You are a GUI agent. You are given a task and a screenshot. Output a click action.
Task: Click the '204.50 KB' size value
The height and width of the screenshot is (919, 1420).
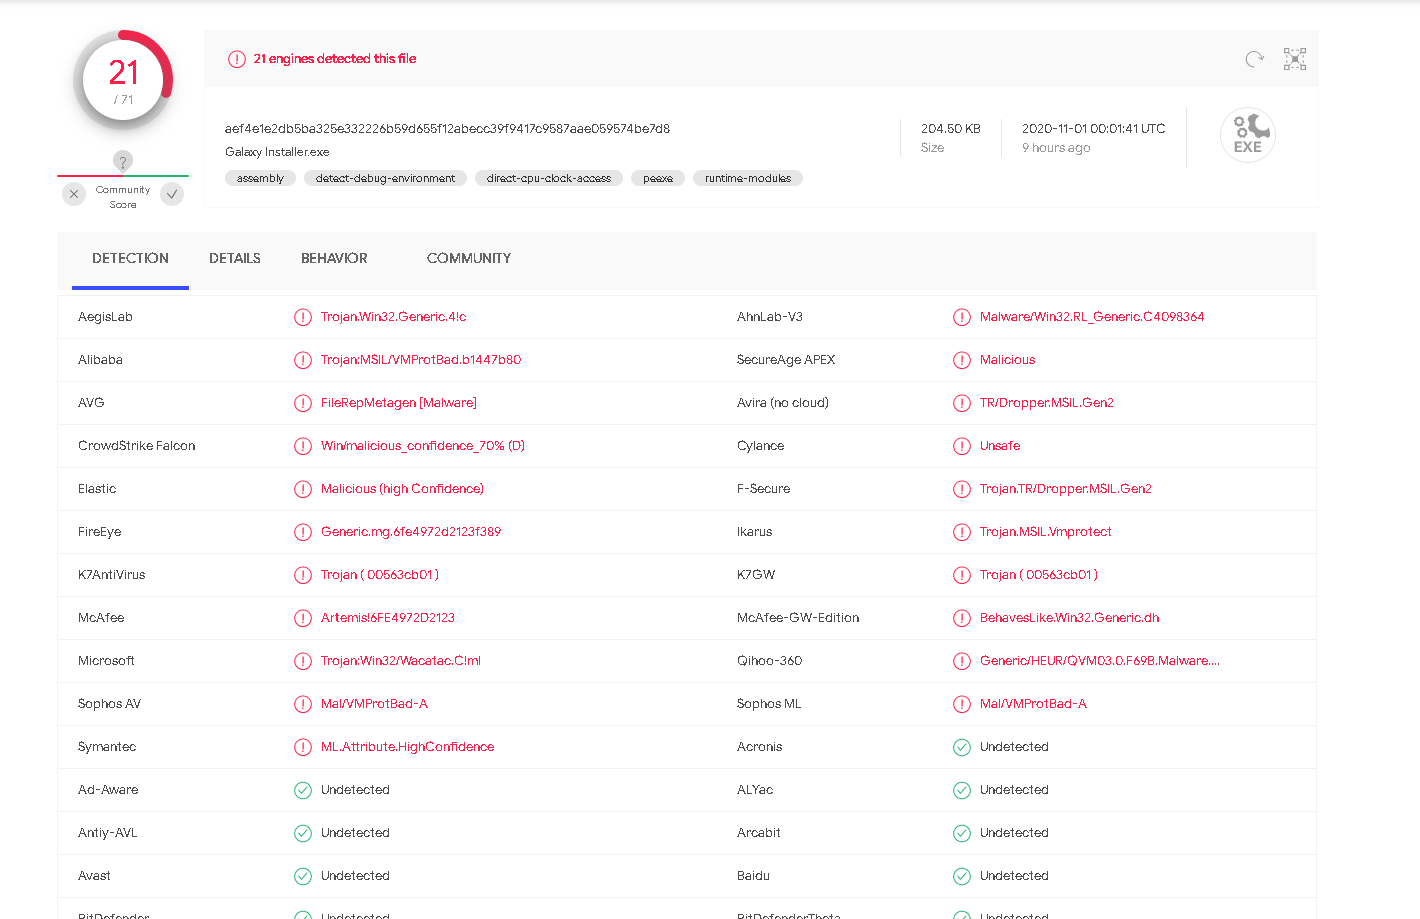(950, 129)
